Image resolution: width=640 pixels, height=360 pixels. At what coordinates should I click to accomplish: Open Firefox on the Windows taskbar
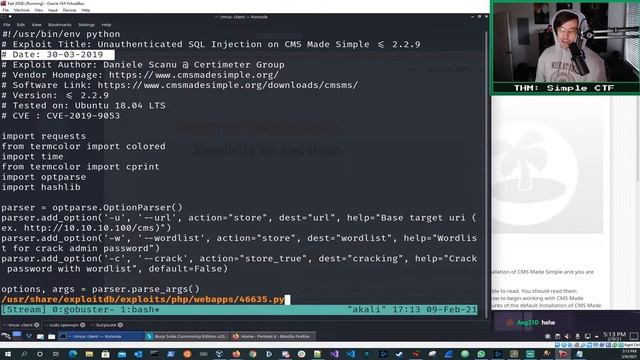[x=236, y=354]
